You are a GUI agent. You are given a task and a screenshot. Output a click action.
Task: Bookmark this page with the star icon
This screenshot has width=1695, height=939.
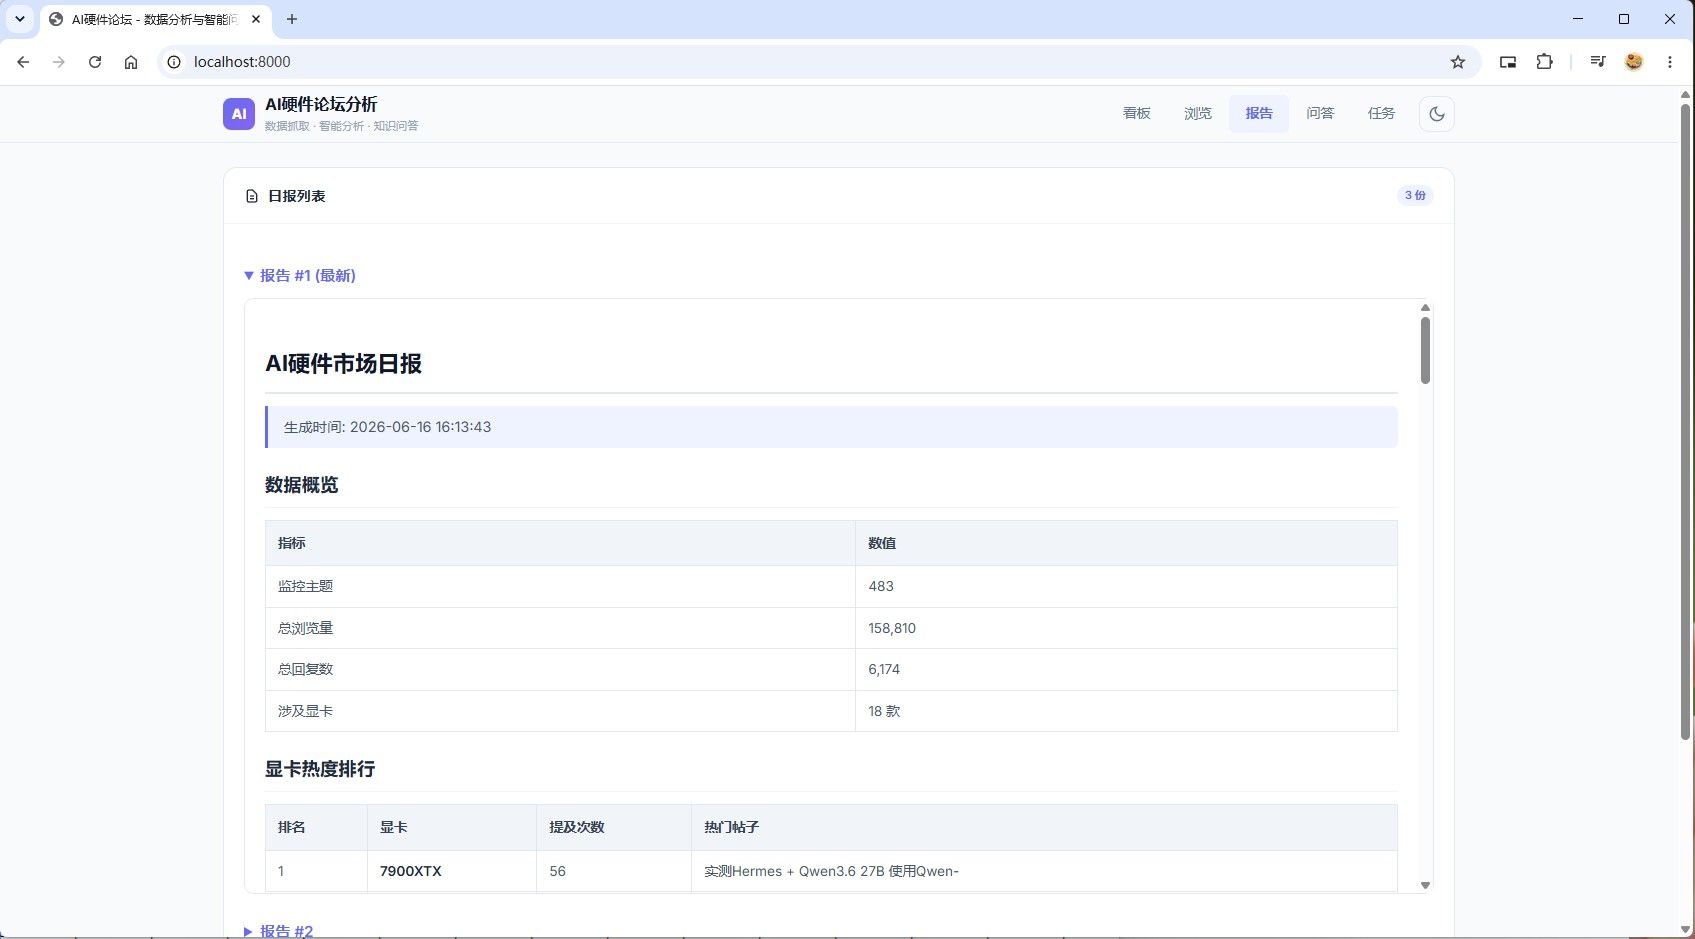coord(1458,62)
